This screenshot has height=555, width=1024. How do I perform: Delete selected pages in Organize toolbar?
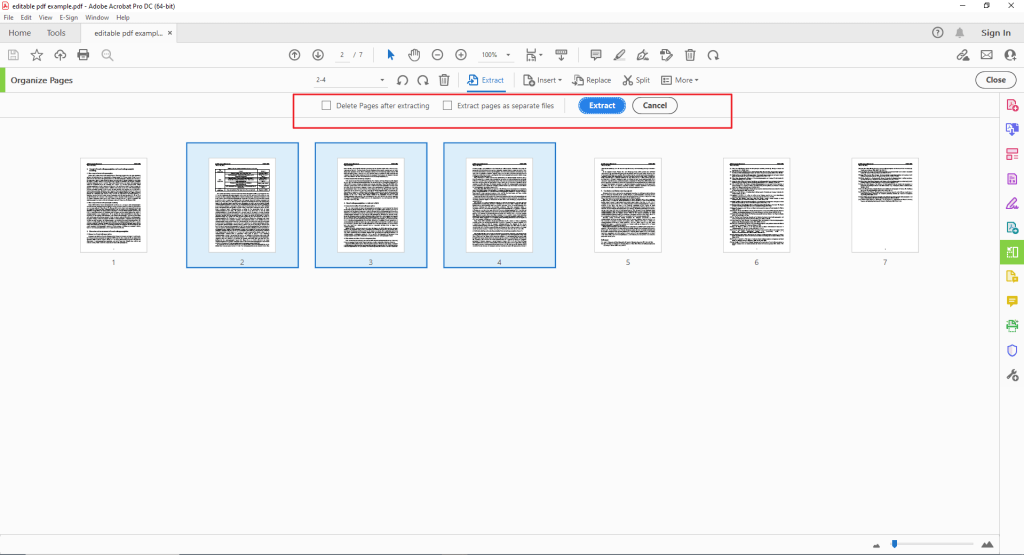point(444,80)
